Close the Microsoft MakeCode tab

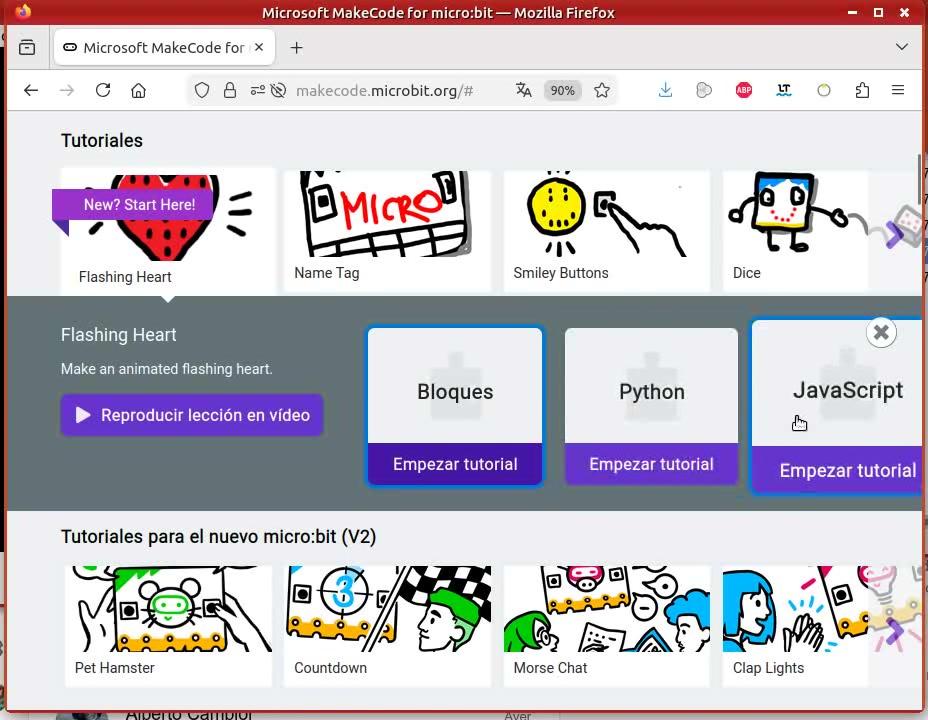tap(259, 47)
